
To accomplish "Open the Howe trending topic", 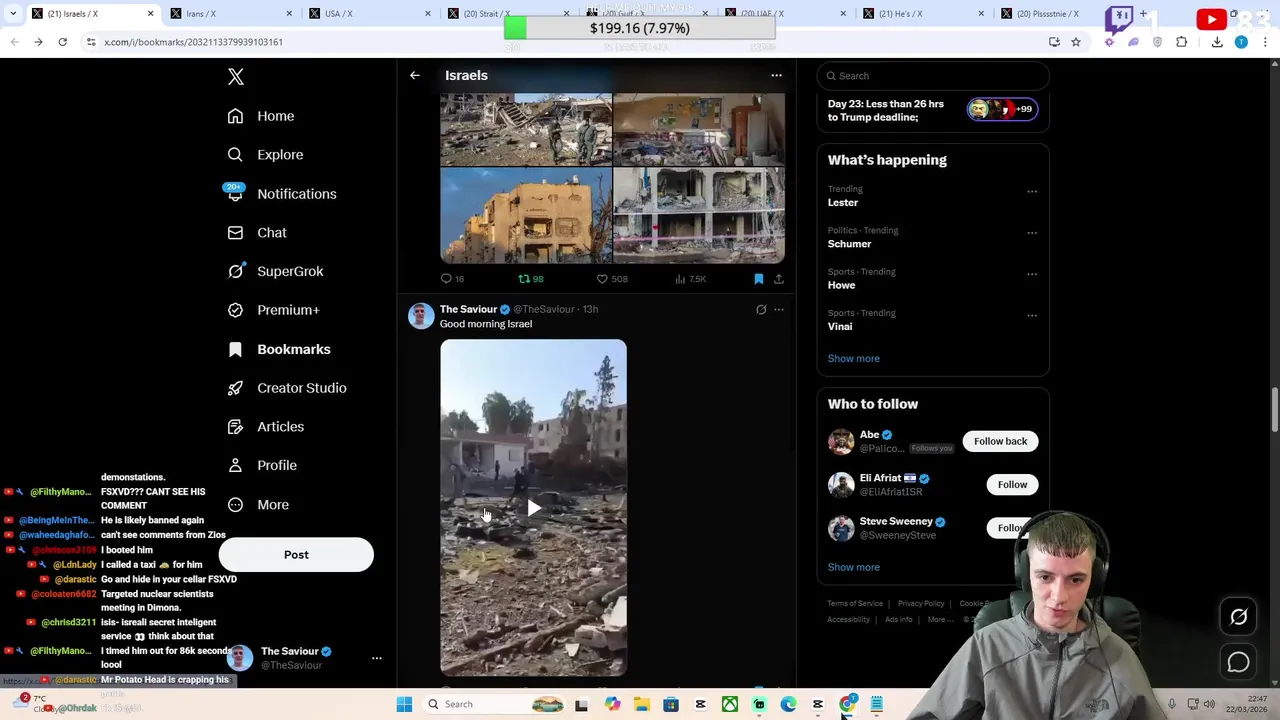I will [841, 285].
